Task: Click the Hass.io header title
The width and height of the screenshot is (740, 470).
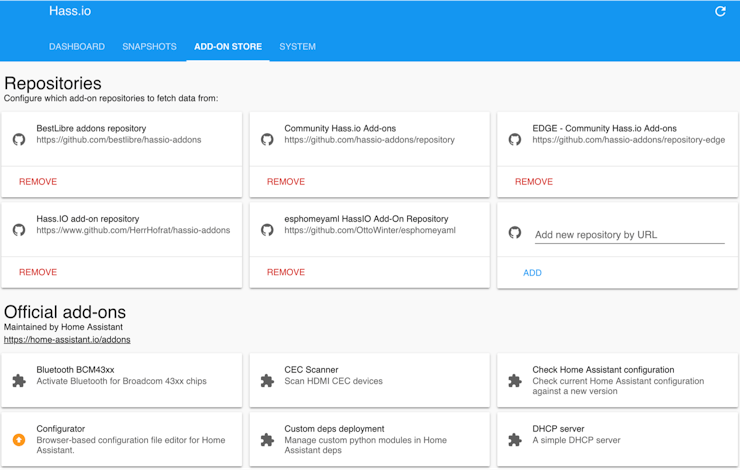Action: click(70, 11)
